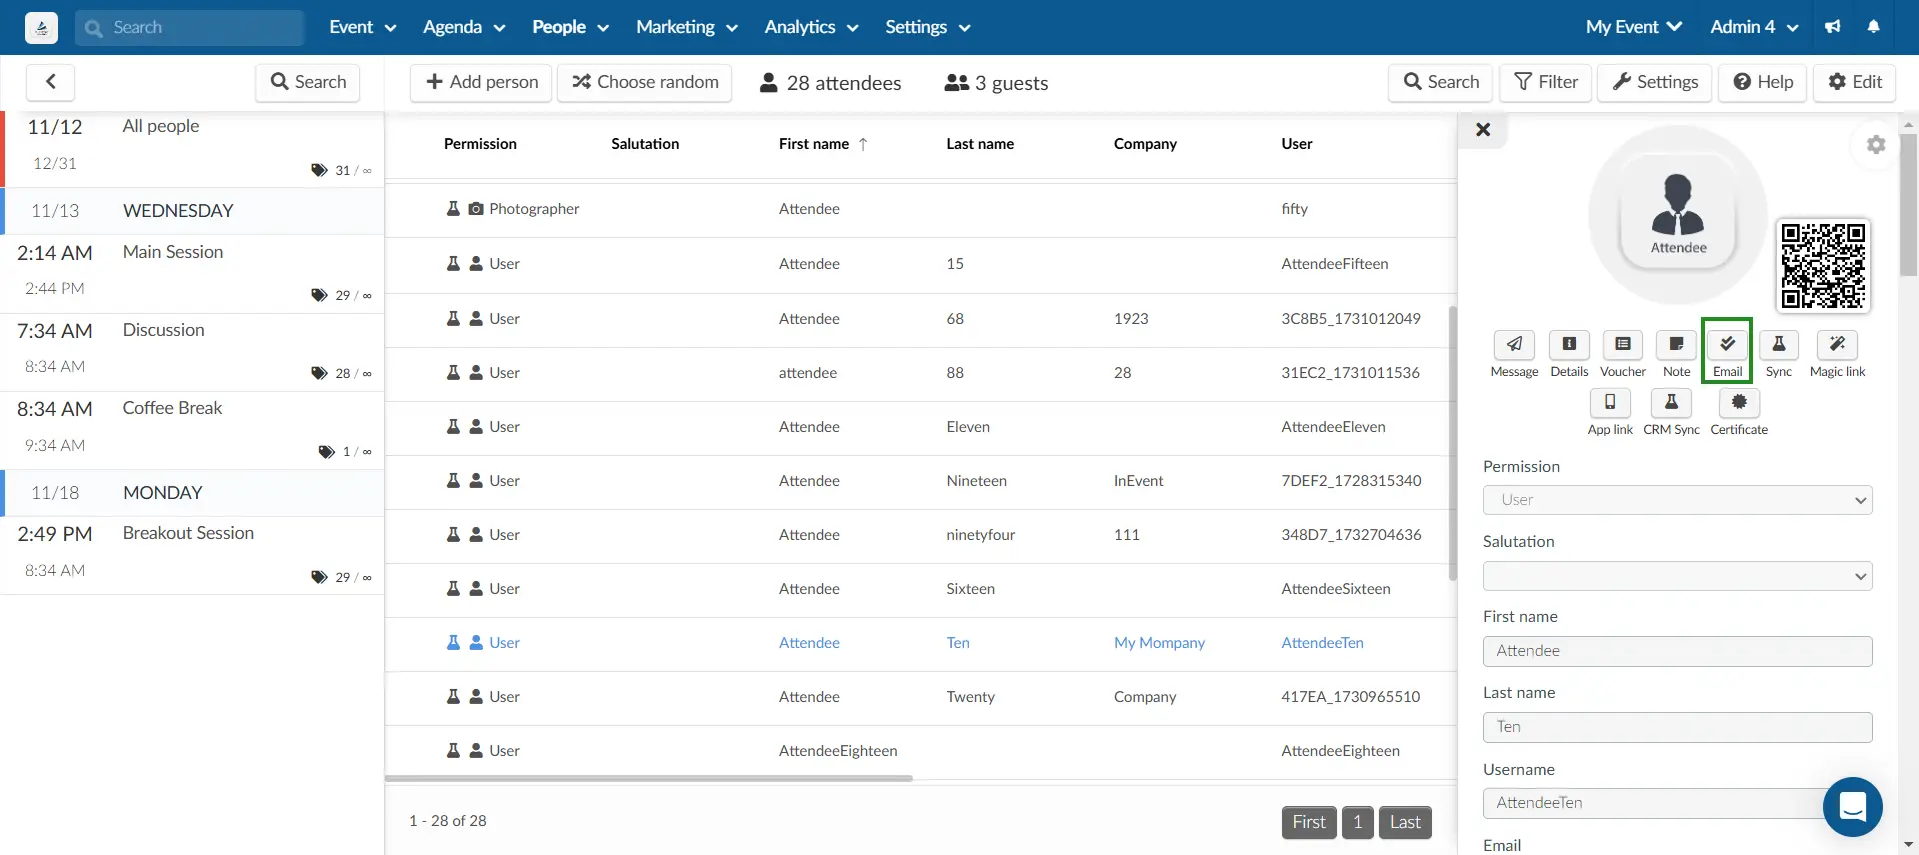Click the CRM Sync icon
The height and width of the screenshot is (855, 1919).
point(1671,403)
